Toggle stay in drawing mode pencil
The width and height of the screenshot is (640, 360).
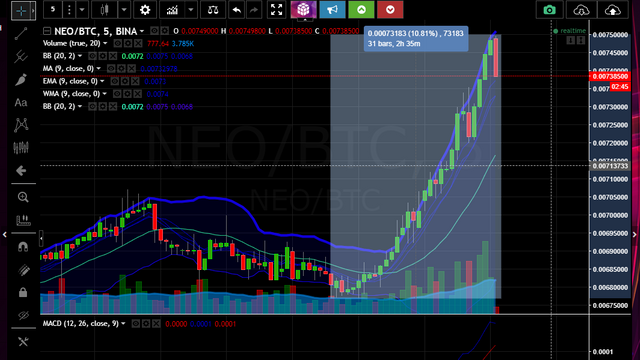[x=23, y=269]
